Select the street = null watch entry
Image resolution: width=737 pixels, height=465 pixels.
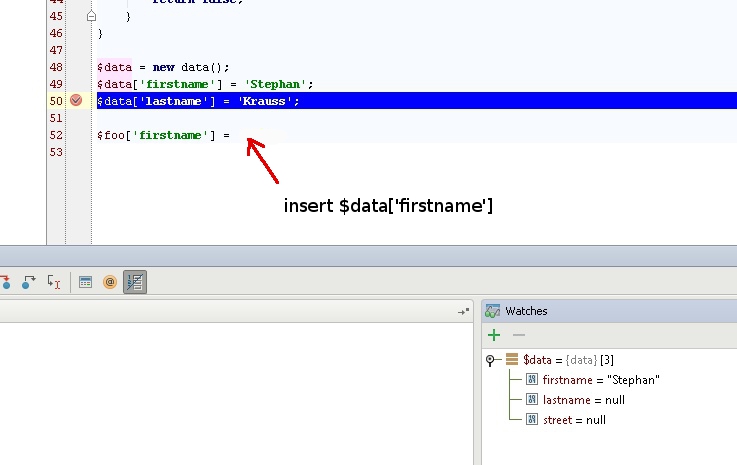tap(574, 420)
